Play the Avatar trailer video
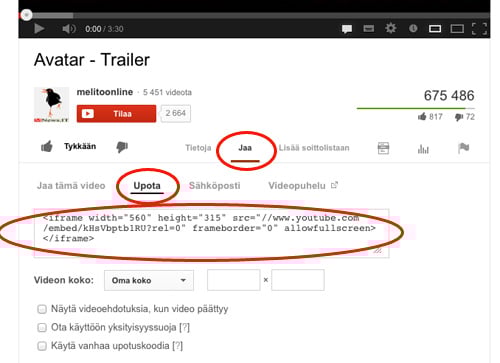500x363 pixels. click(x=39, y=29)
